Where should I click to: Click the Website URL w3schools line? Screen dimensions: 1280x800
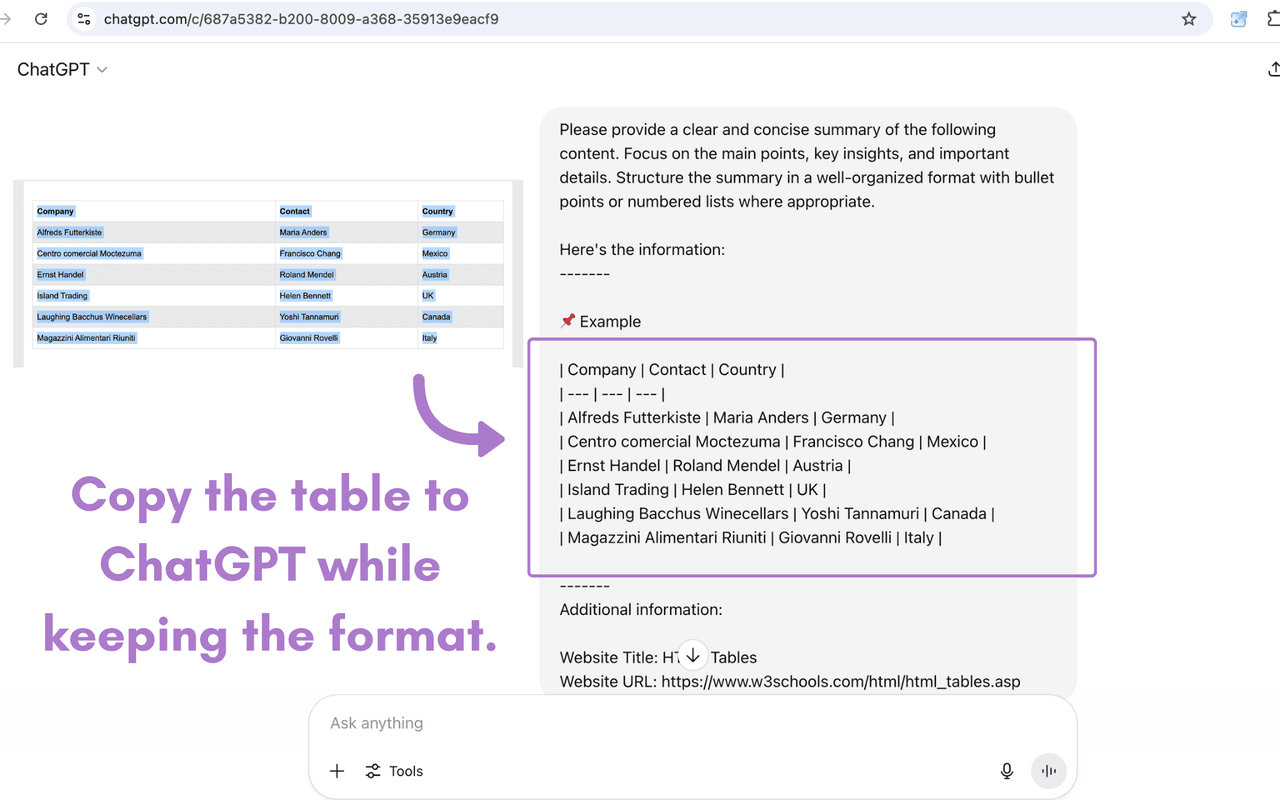790,681
